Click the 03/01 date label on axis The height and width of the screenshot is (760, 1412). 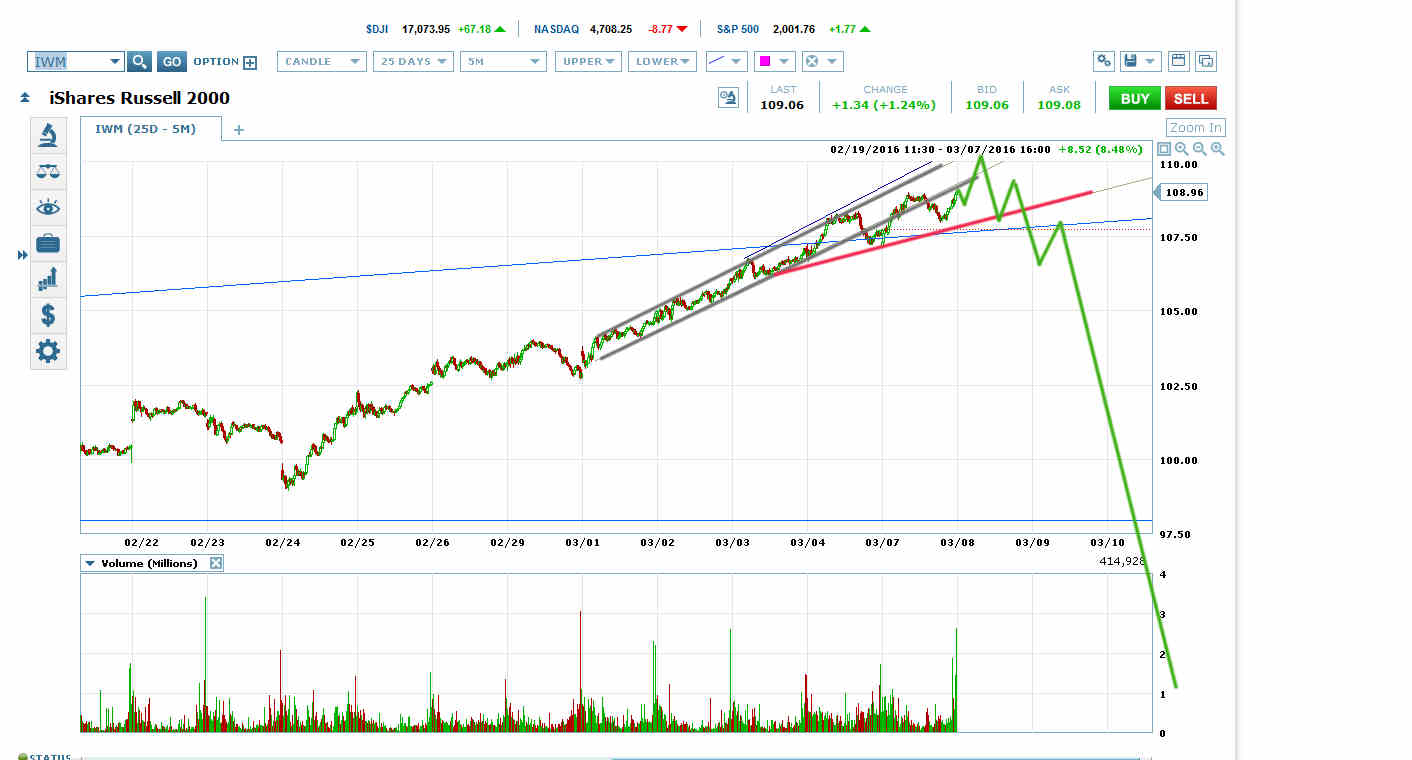(x=581, y=542)
